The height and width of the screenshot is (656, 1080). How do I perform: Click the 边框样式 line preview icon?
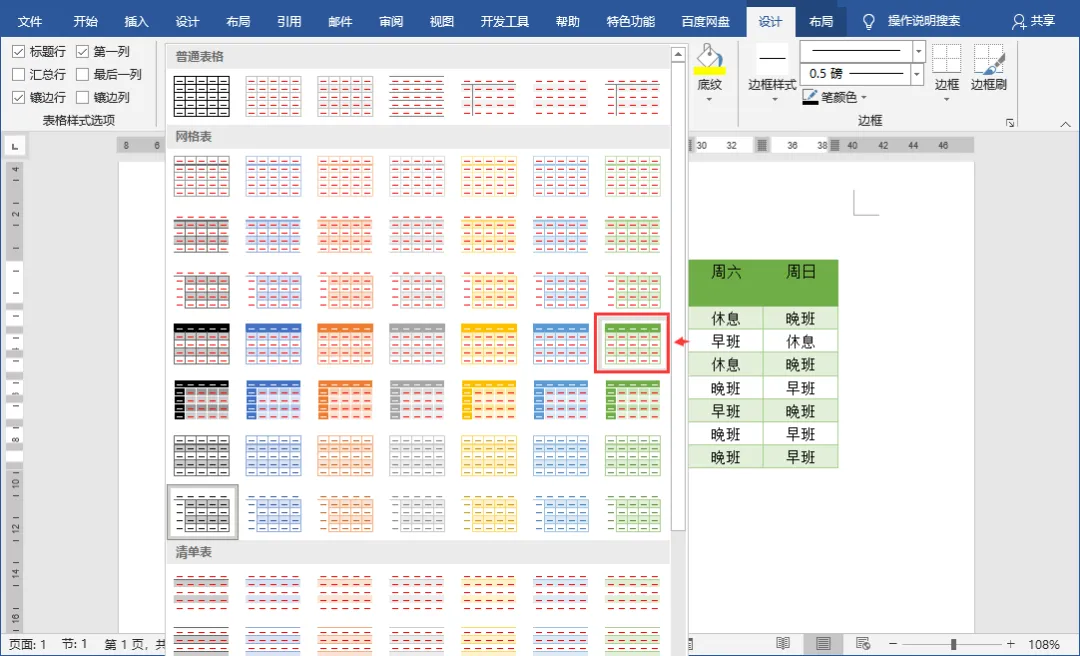(772, 59)
